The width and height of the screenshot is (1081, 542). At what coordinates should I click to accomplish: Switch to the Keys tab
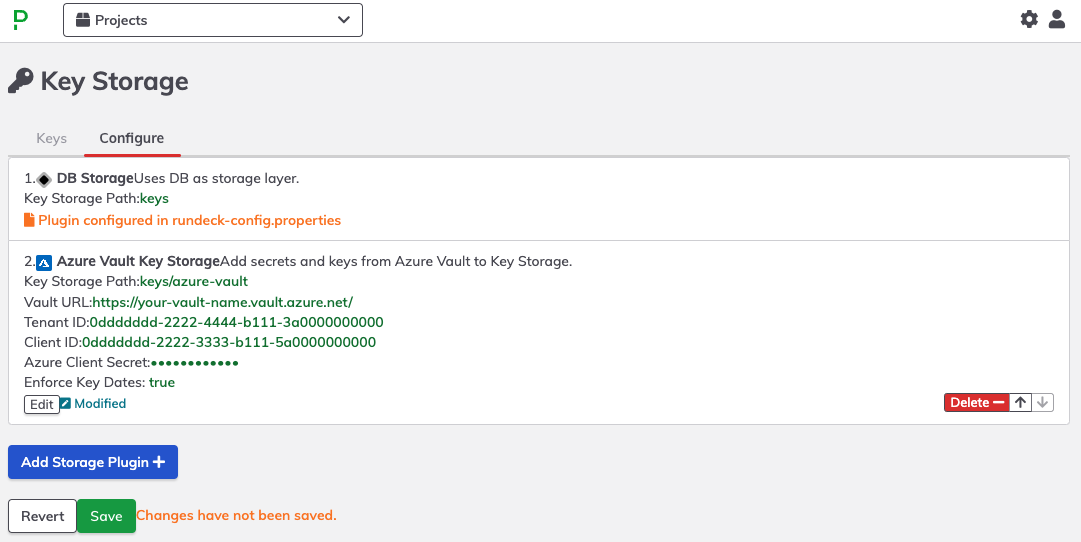click(x=52, y=138)
